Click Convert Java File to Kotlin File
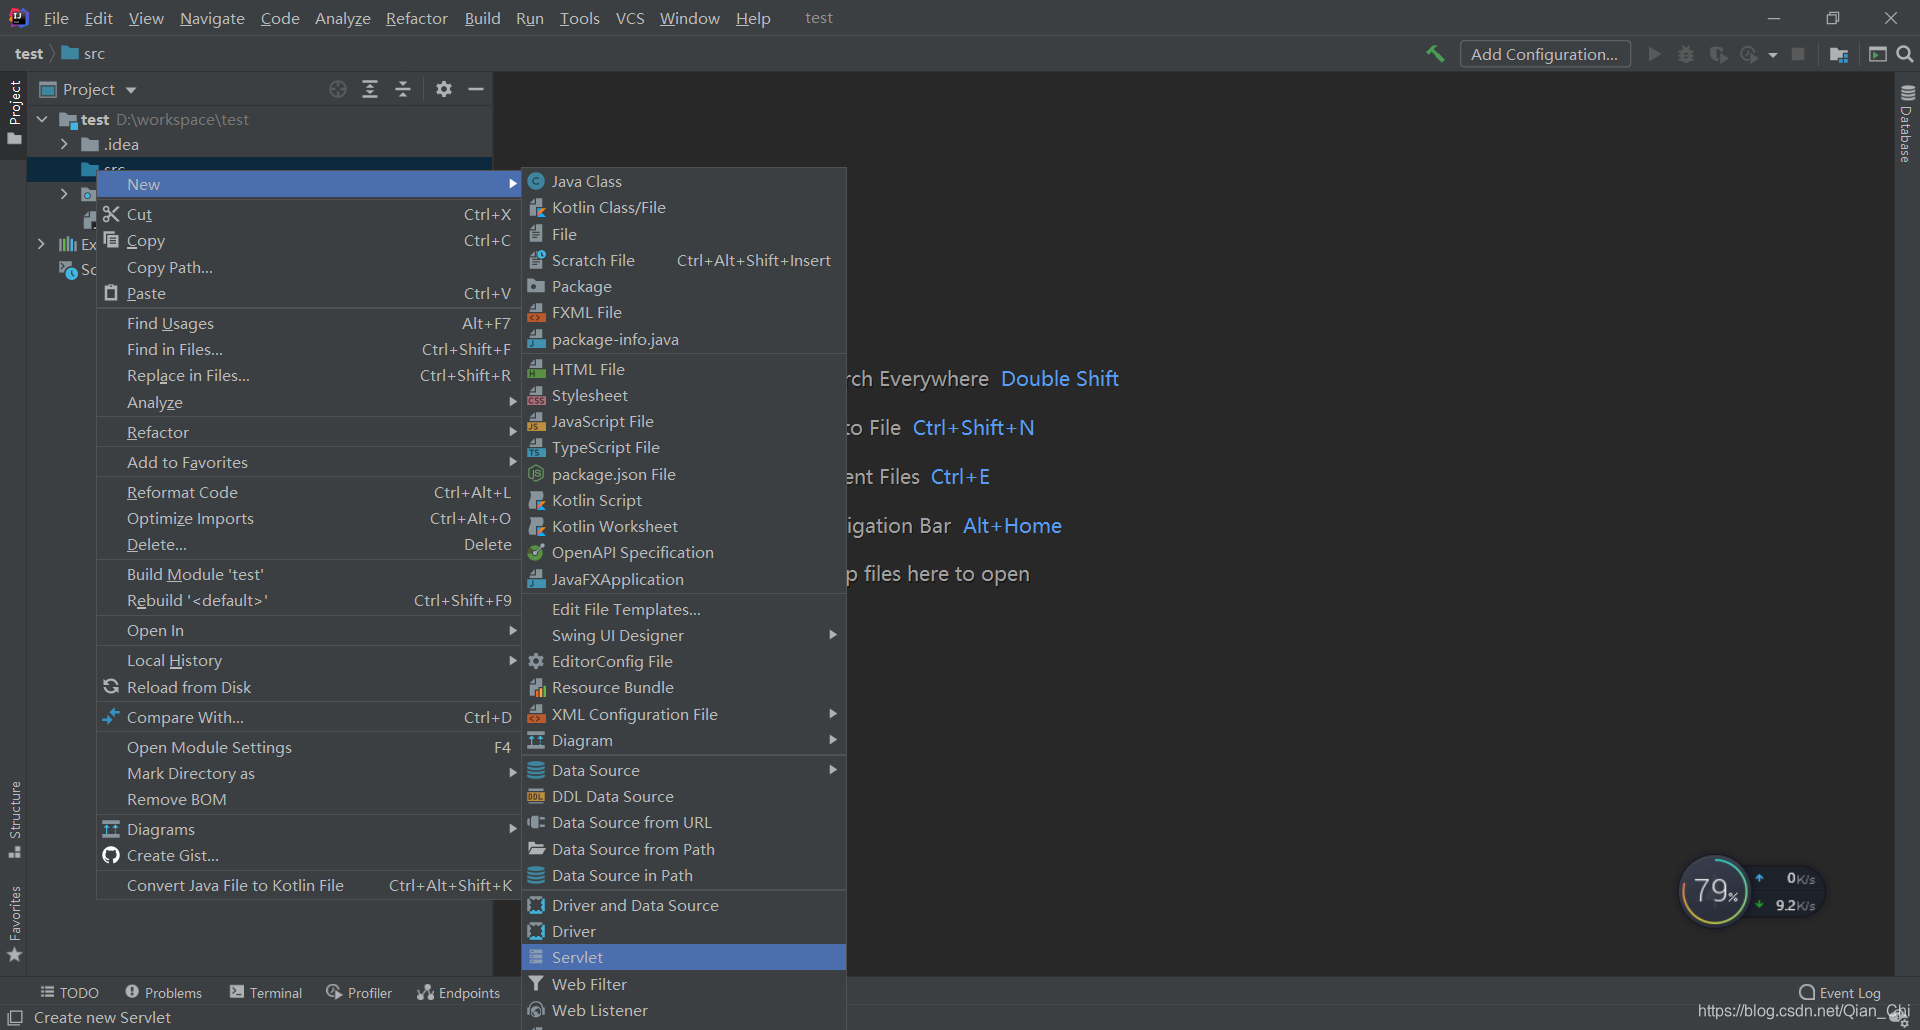 [x=308, y=885]
